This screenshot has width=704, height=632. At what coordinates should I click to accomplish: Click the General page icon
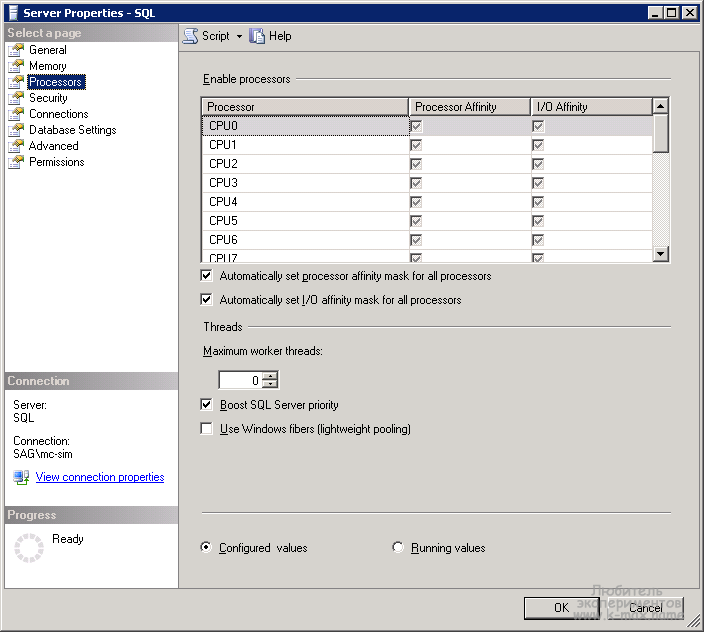click(x=16, y=50)
